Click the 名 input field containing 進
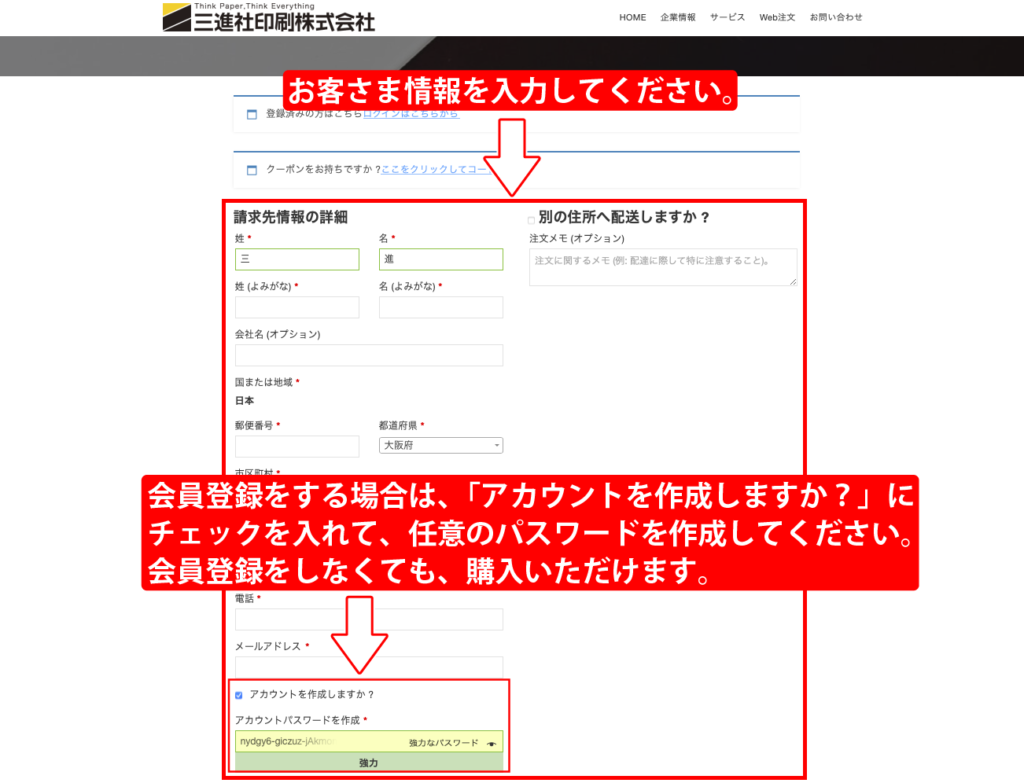 click(441, 259)
